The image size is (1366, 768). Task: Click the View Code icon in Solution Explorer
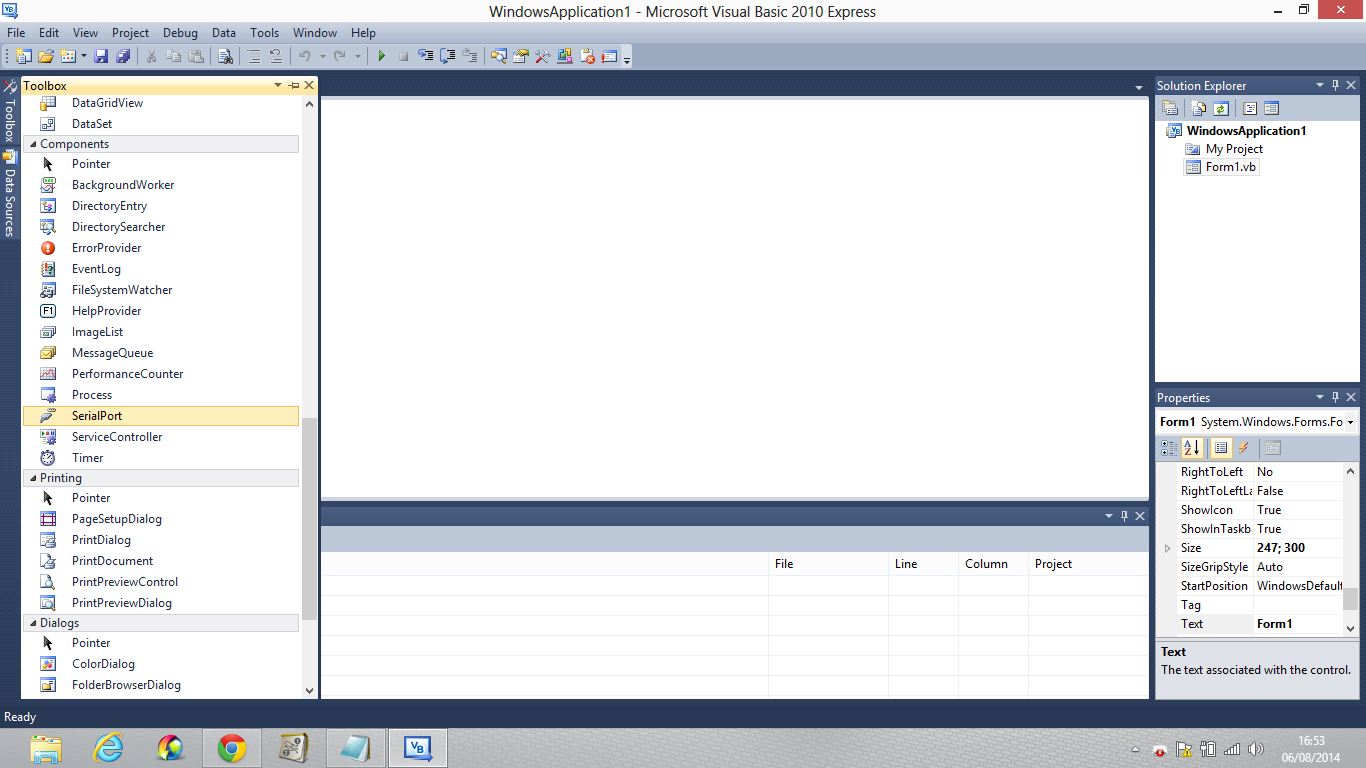coord(1250,108)
